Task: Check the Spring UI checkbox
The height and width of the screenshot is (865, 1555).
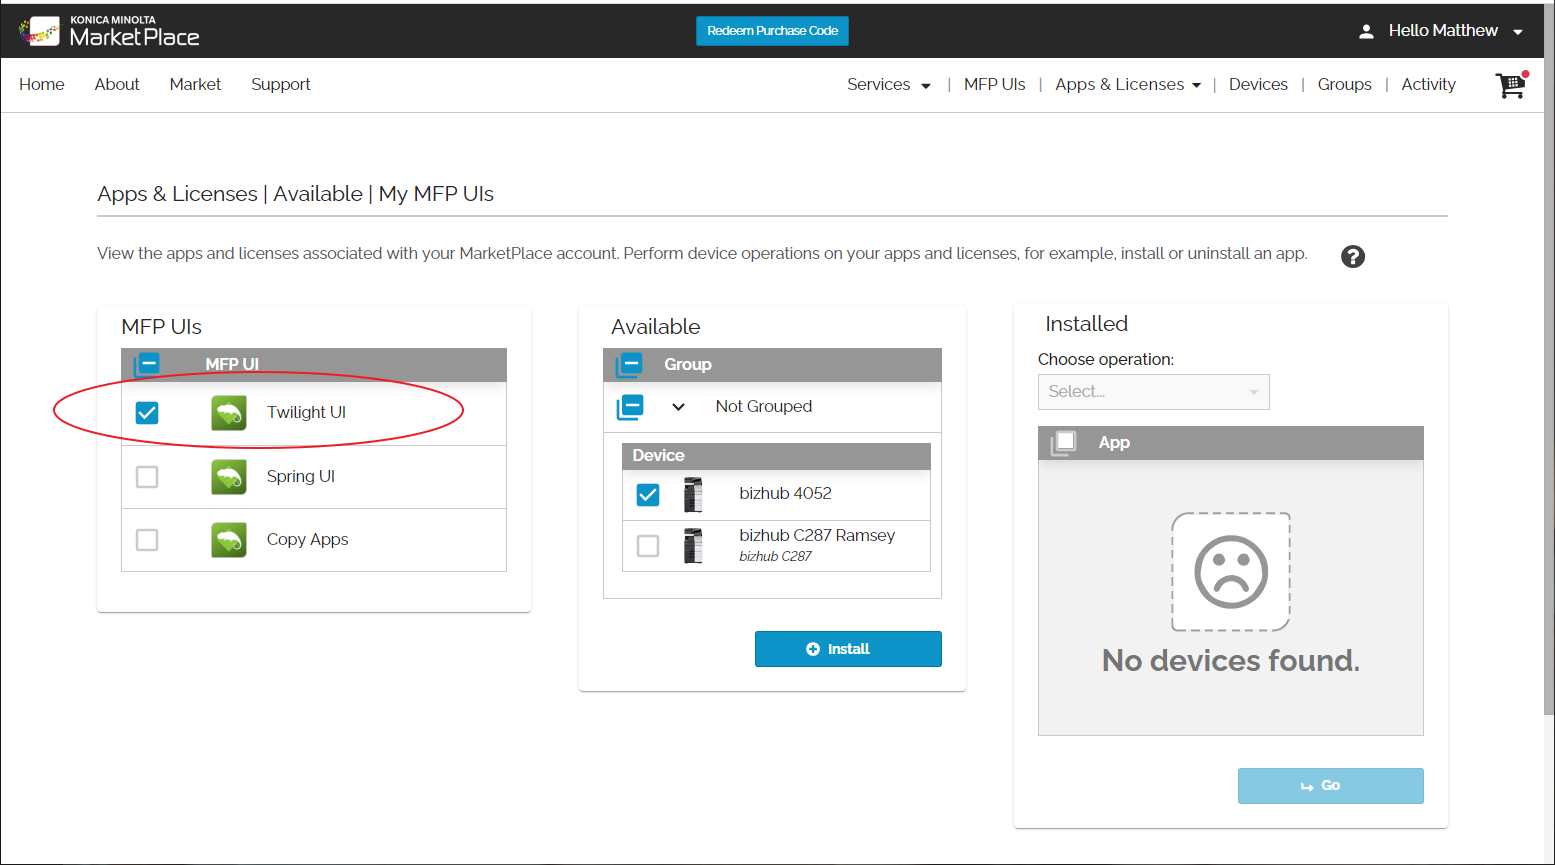Action: (147, 477)
